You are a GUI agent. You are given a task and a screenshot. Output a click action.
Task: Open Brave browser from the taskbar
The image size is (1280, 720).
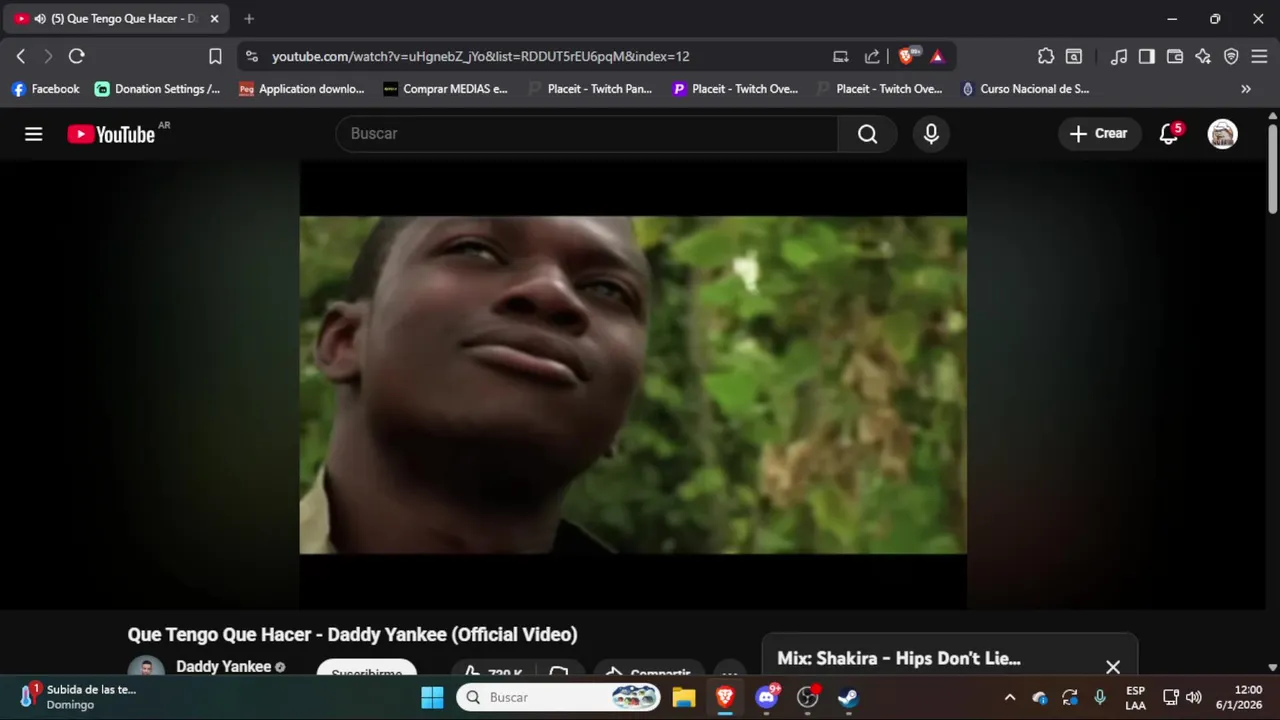pos(725,697)
